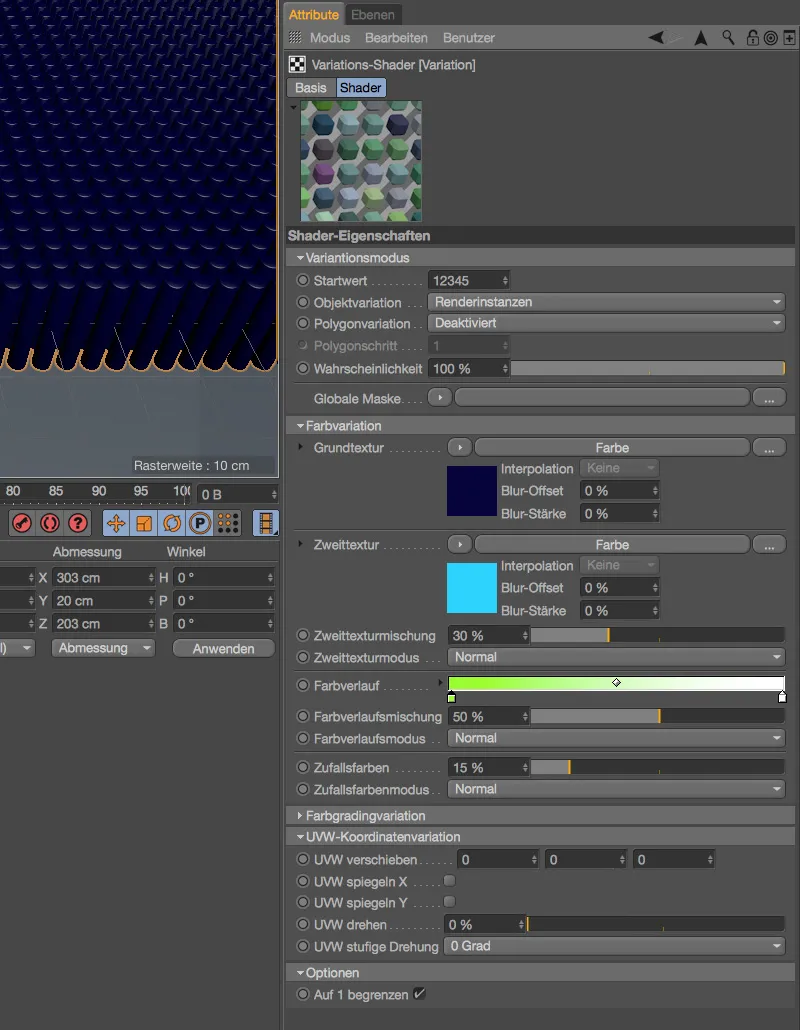
Task: Click the up arrow navigation icon
Action: point(701,38)
